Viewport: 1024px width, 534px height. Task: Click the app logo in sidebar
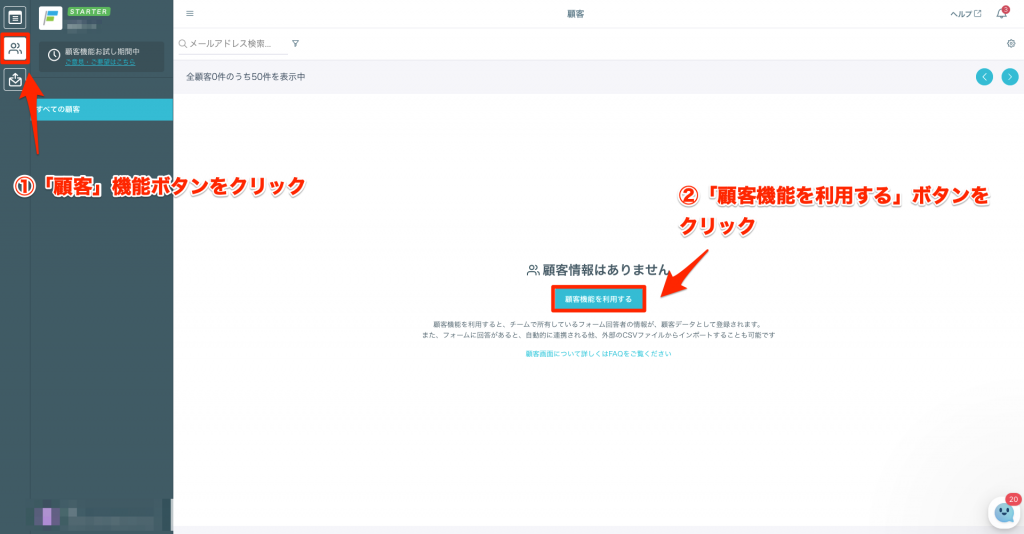(x=50, y=18)
